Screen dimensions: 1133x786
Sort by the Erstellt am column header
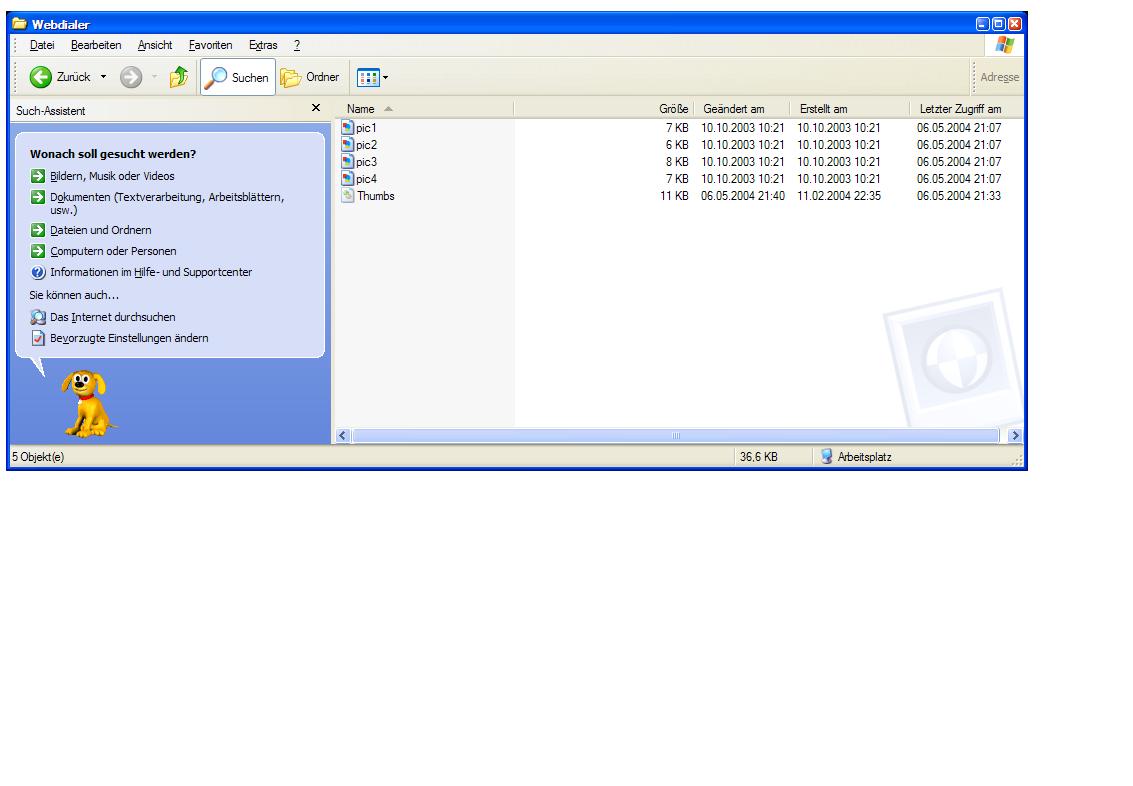click(850, 108)
